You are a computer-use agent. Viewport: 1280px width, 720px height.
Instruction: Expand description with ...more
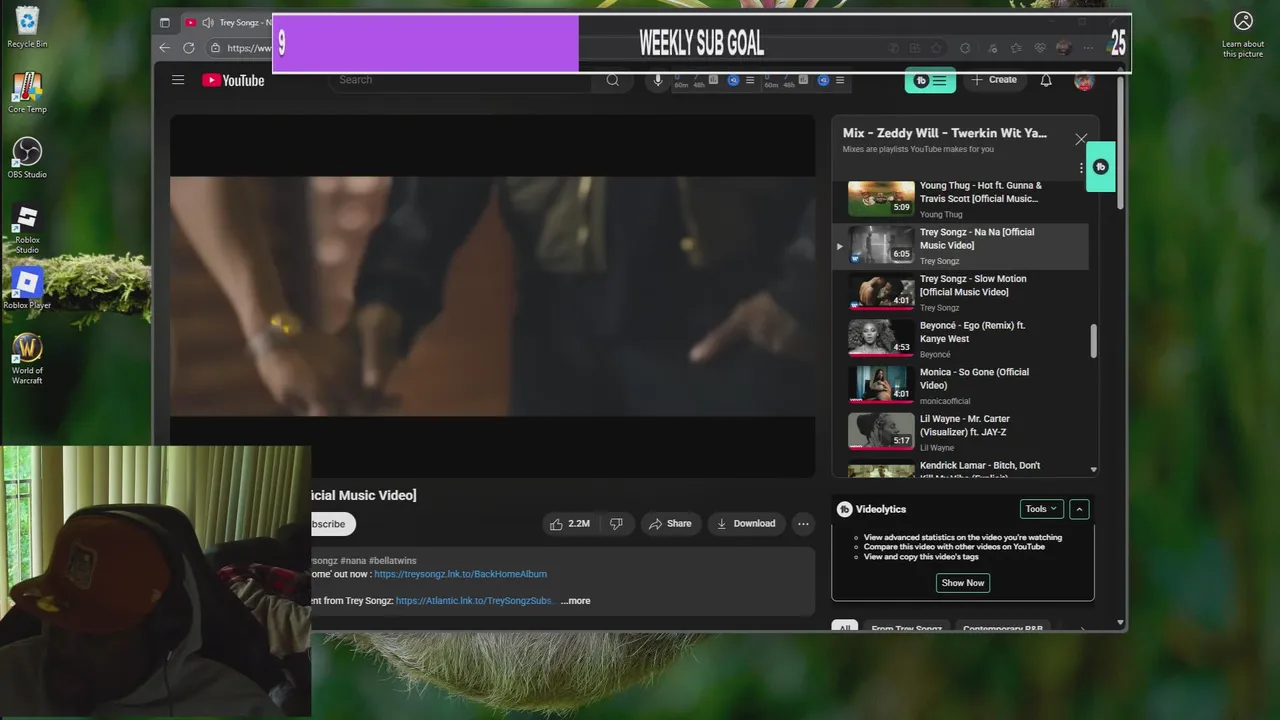point(575,601)
